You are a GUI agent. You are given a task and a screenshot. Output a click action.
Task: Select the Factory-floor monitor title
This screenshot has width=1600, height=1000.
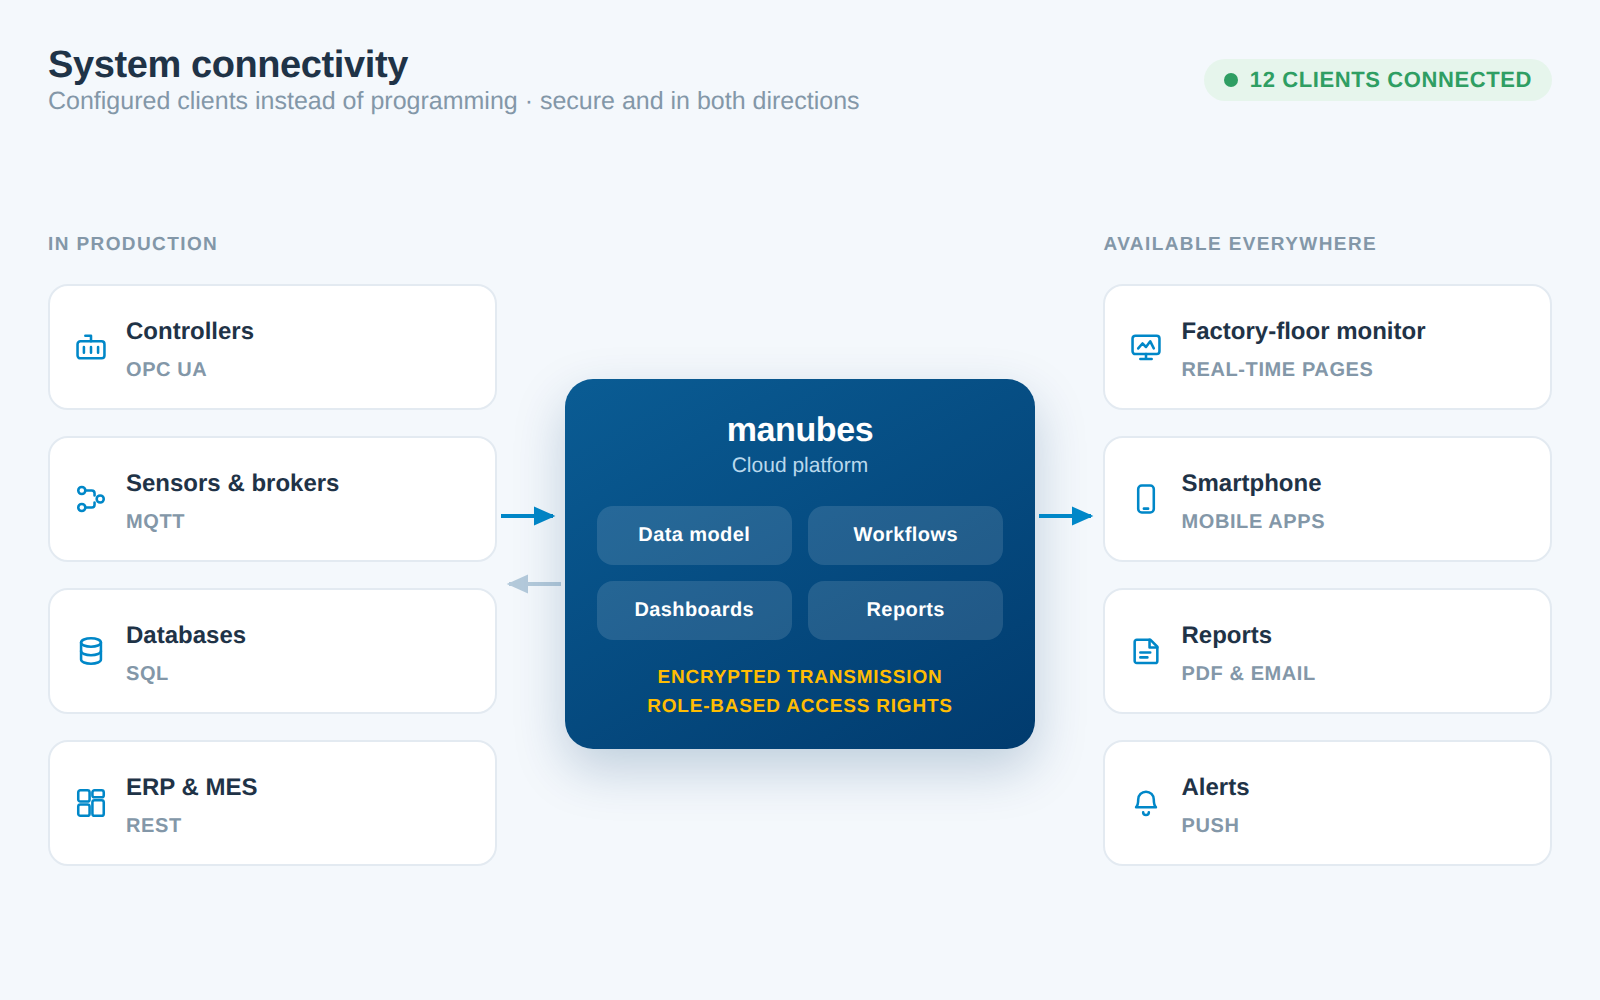1303,331
